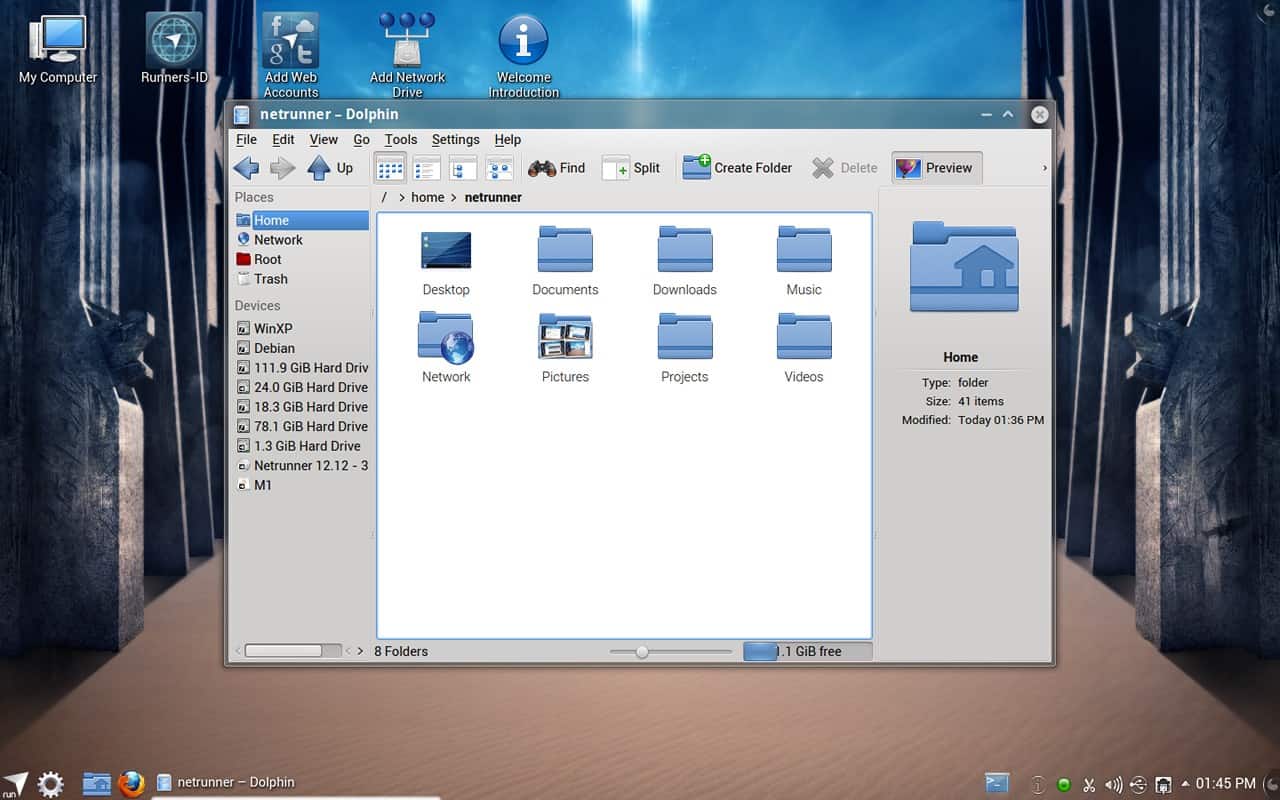The height and width of the screenshot is (800, 1280).
Task: Open My Computer desktop icon
Action: (x=58, y=50)
